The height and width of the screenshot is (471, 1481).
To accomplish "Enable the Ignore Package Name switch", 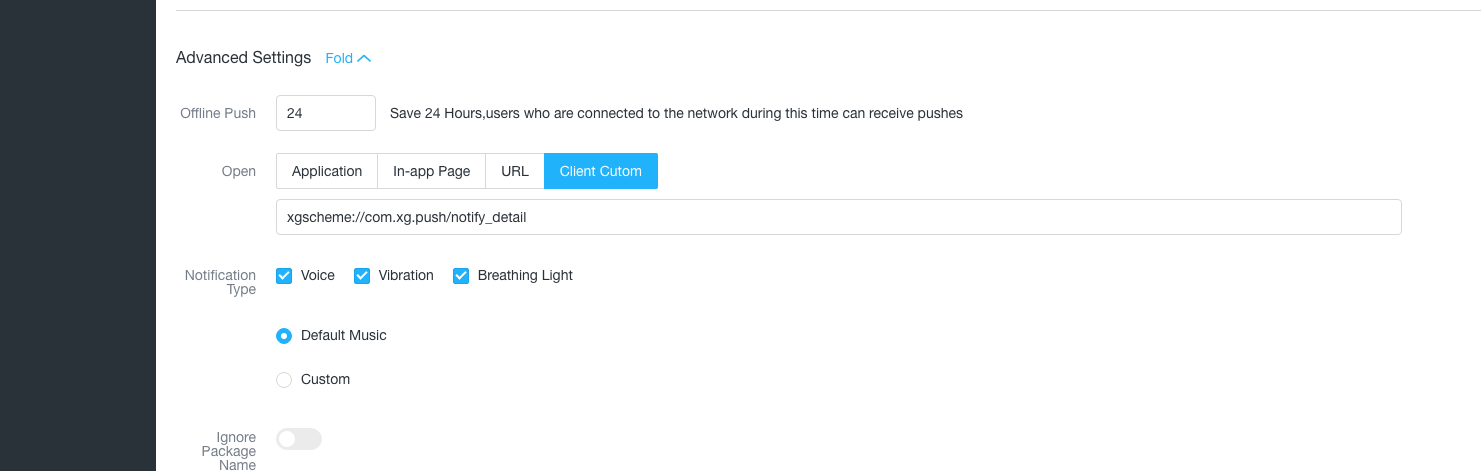I will click(x=299, y=439).
